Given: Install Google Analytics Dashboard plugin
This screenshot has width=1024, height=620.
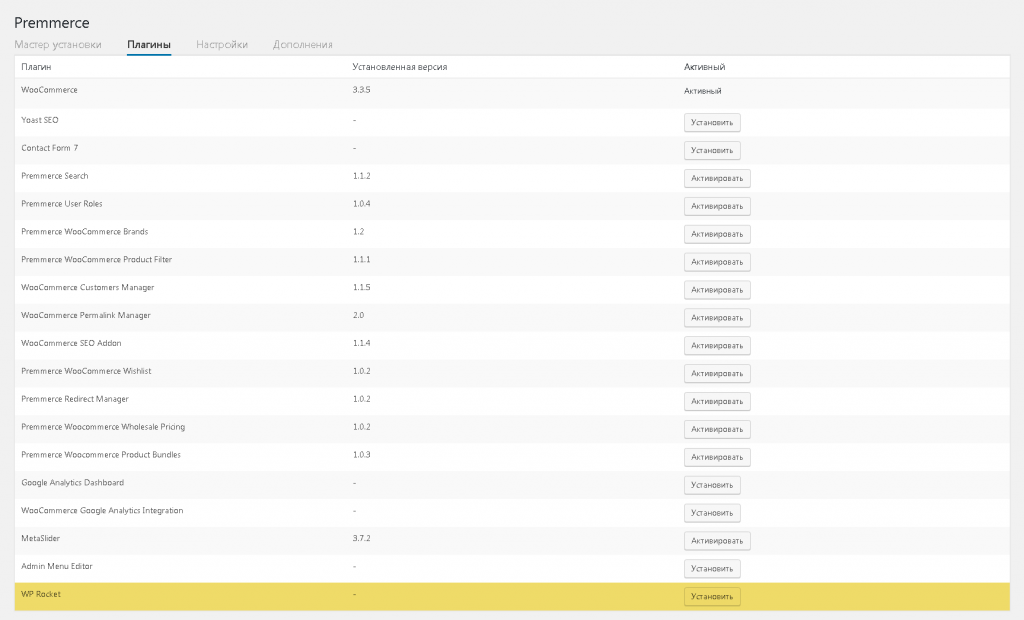Looking at the screenshot, I should click(x=712, y=485).
